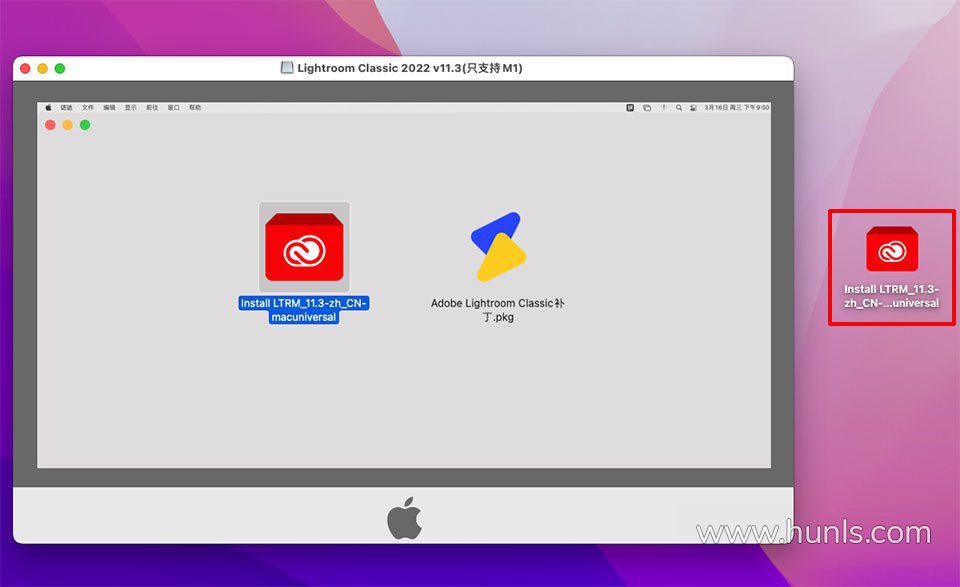This screenshot has width=960, height=587.
Task: Click the 'Adobe Lightroom Classic补丁.pkg' file name label
Action: (498, 310)
